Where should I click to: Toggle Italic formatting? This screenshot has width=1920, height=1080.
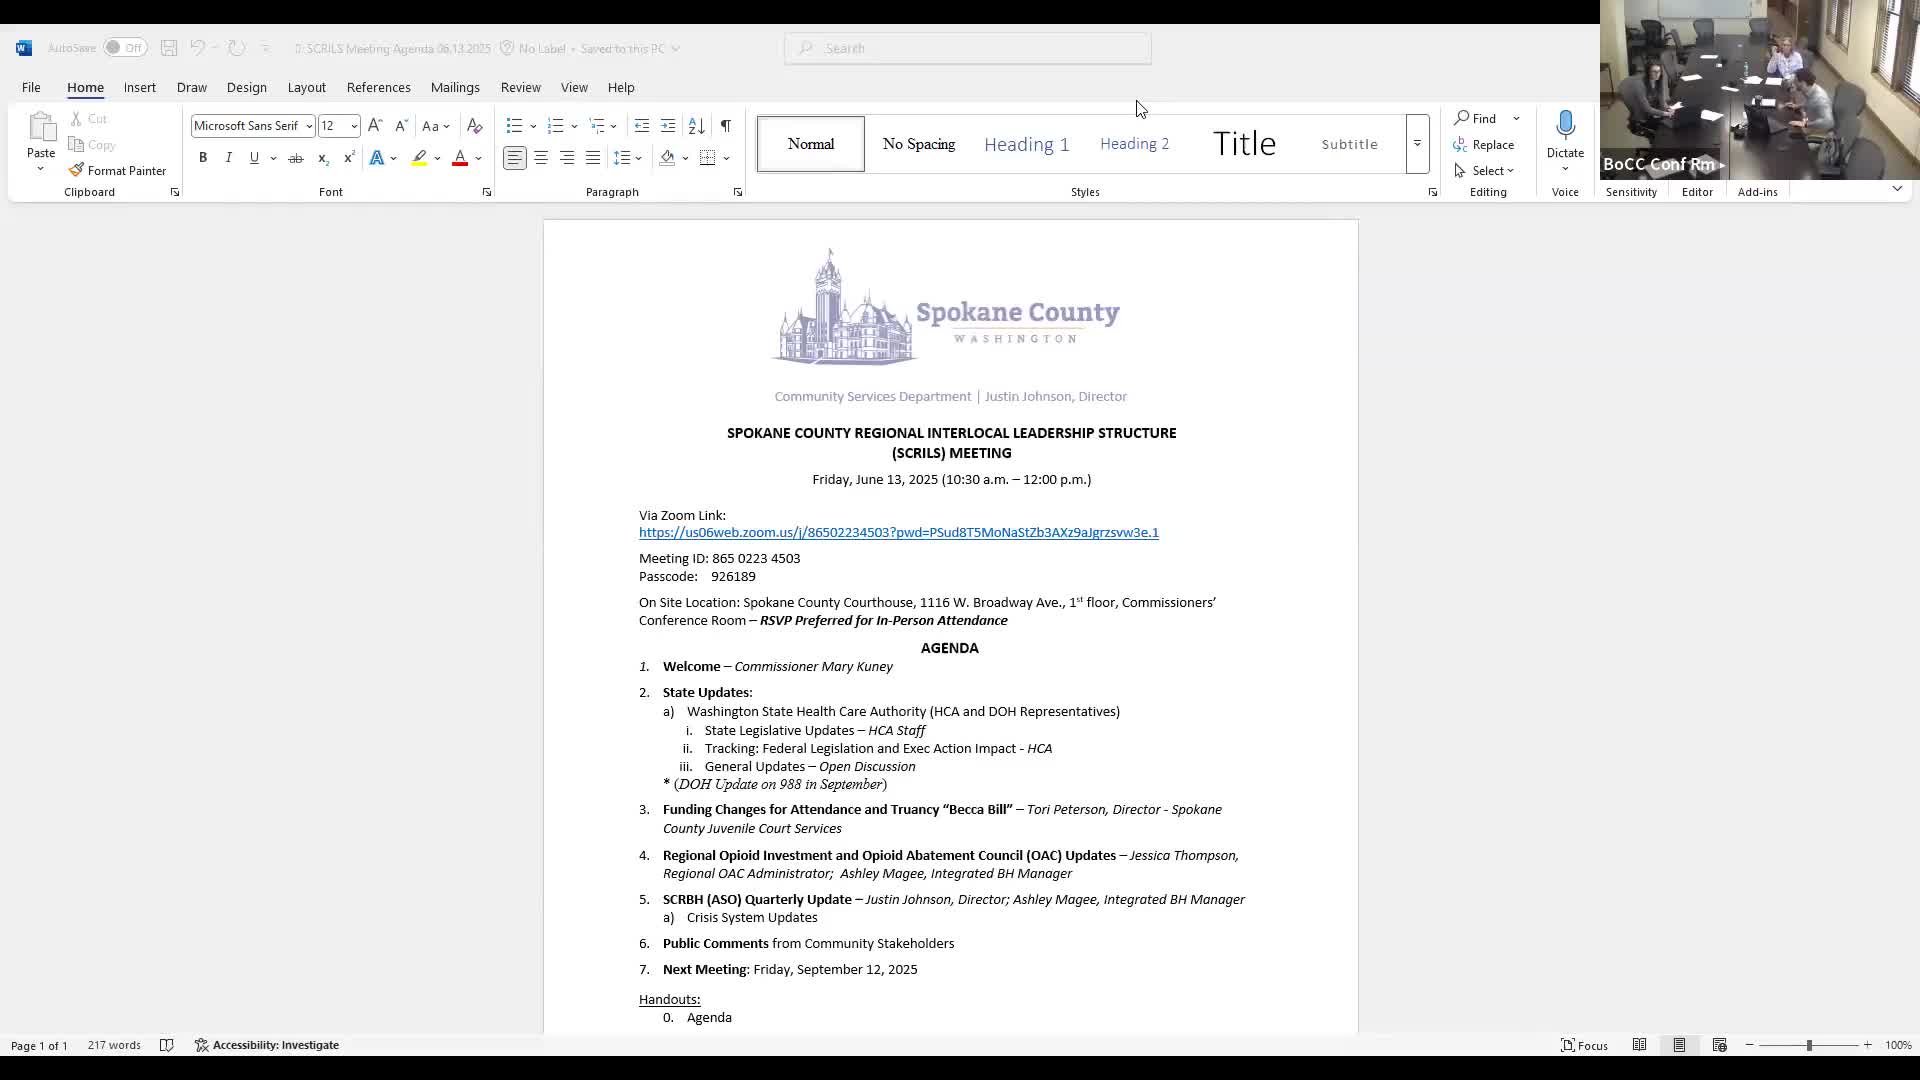click(x=229, y=158)
